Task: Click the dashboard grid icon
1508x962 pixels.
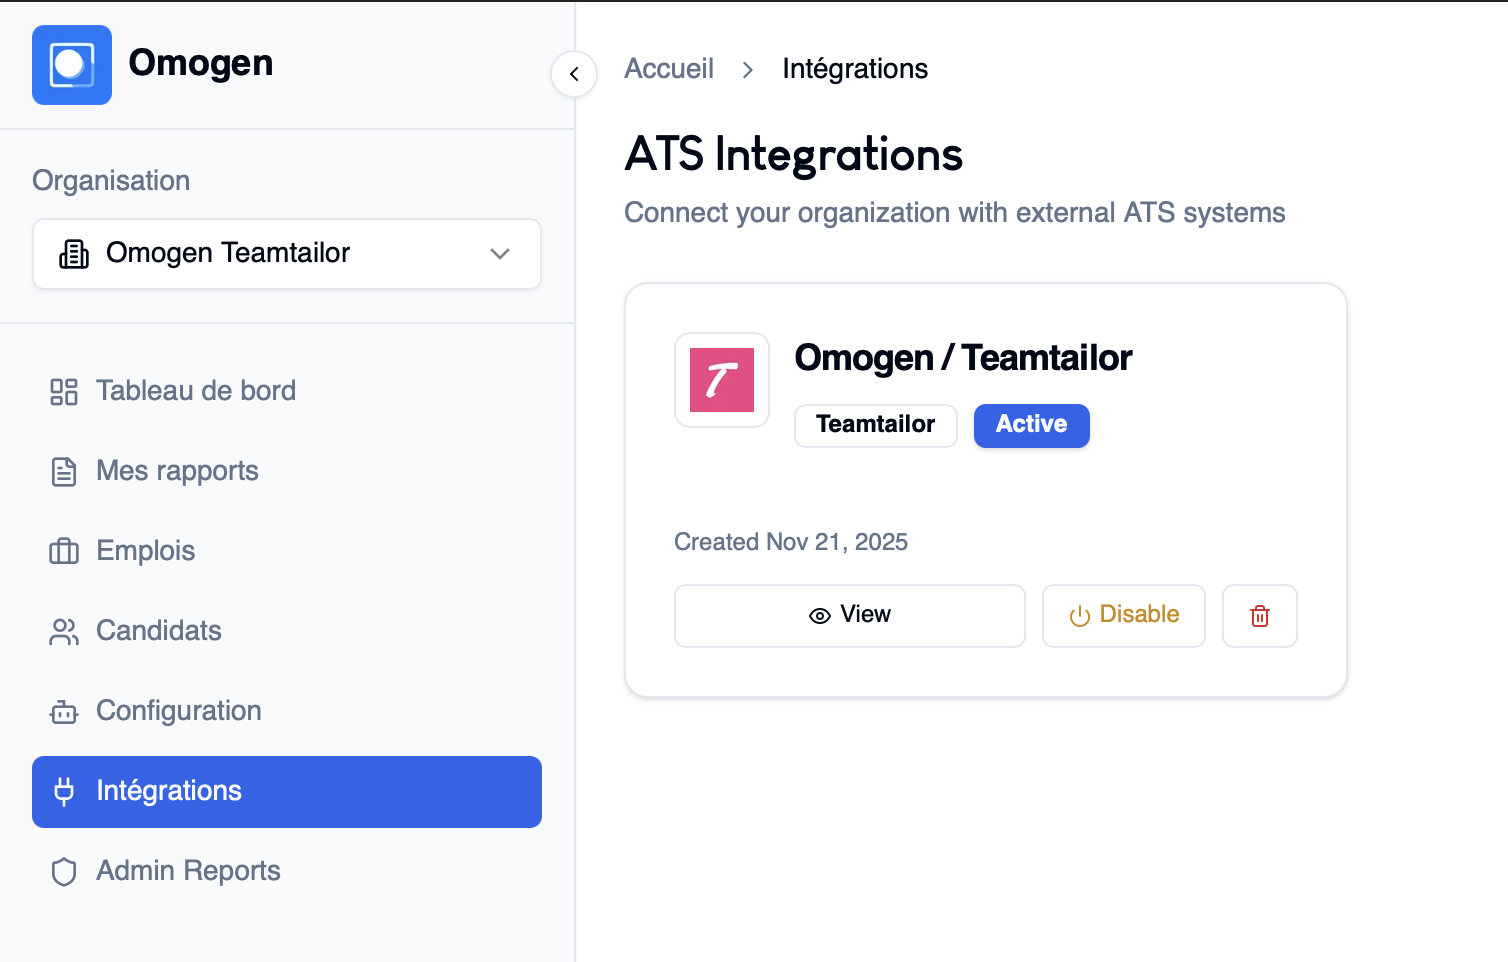Action: (x=64, y=392)
